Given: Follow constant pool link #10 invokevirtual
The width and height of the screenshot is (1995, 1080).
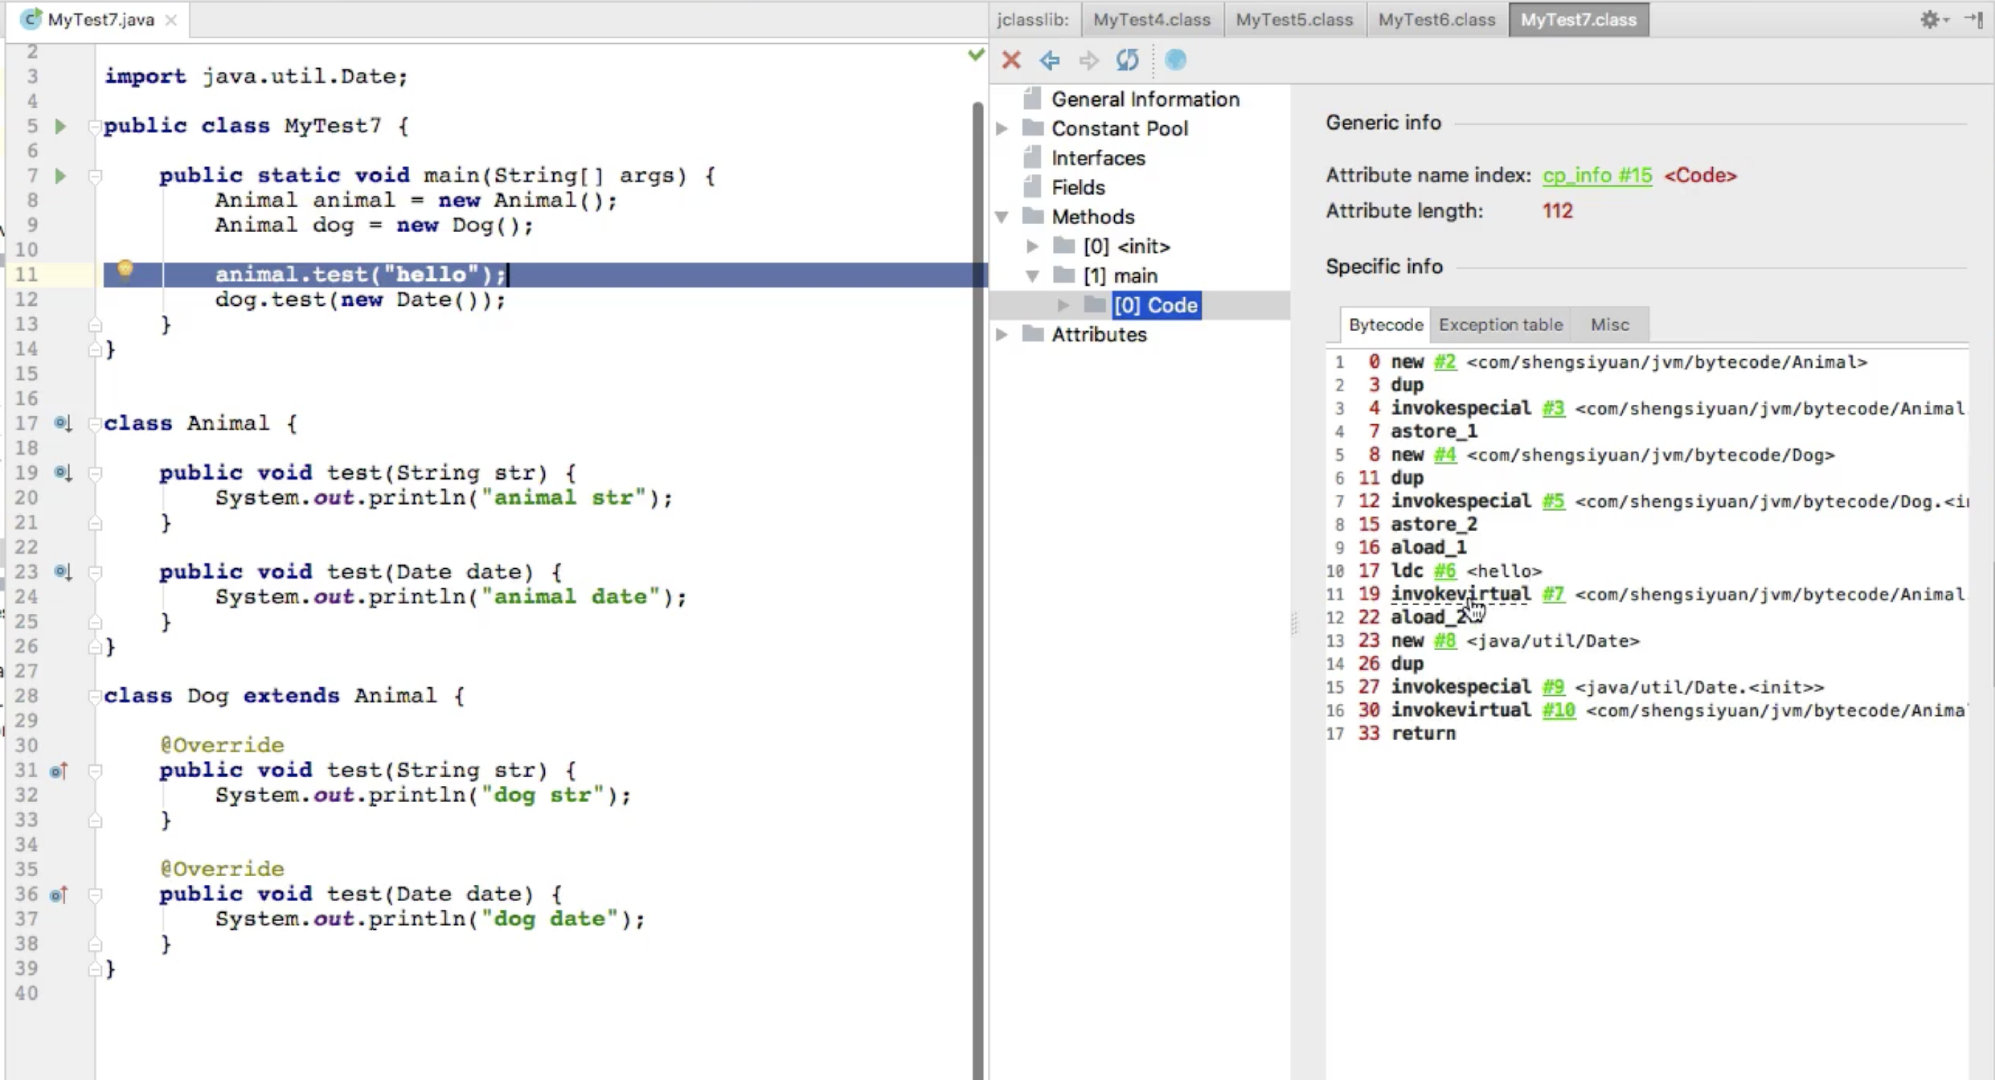Looking at the screenshot, I should click(x=1558, y=710).
